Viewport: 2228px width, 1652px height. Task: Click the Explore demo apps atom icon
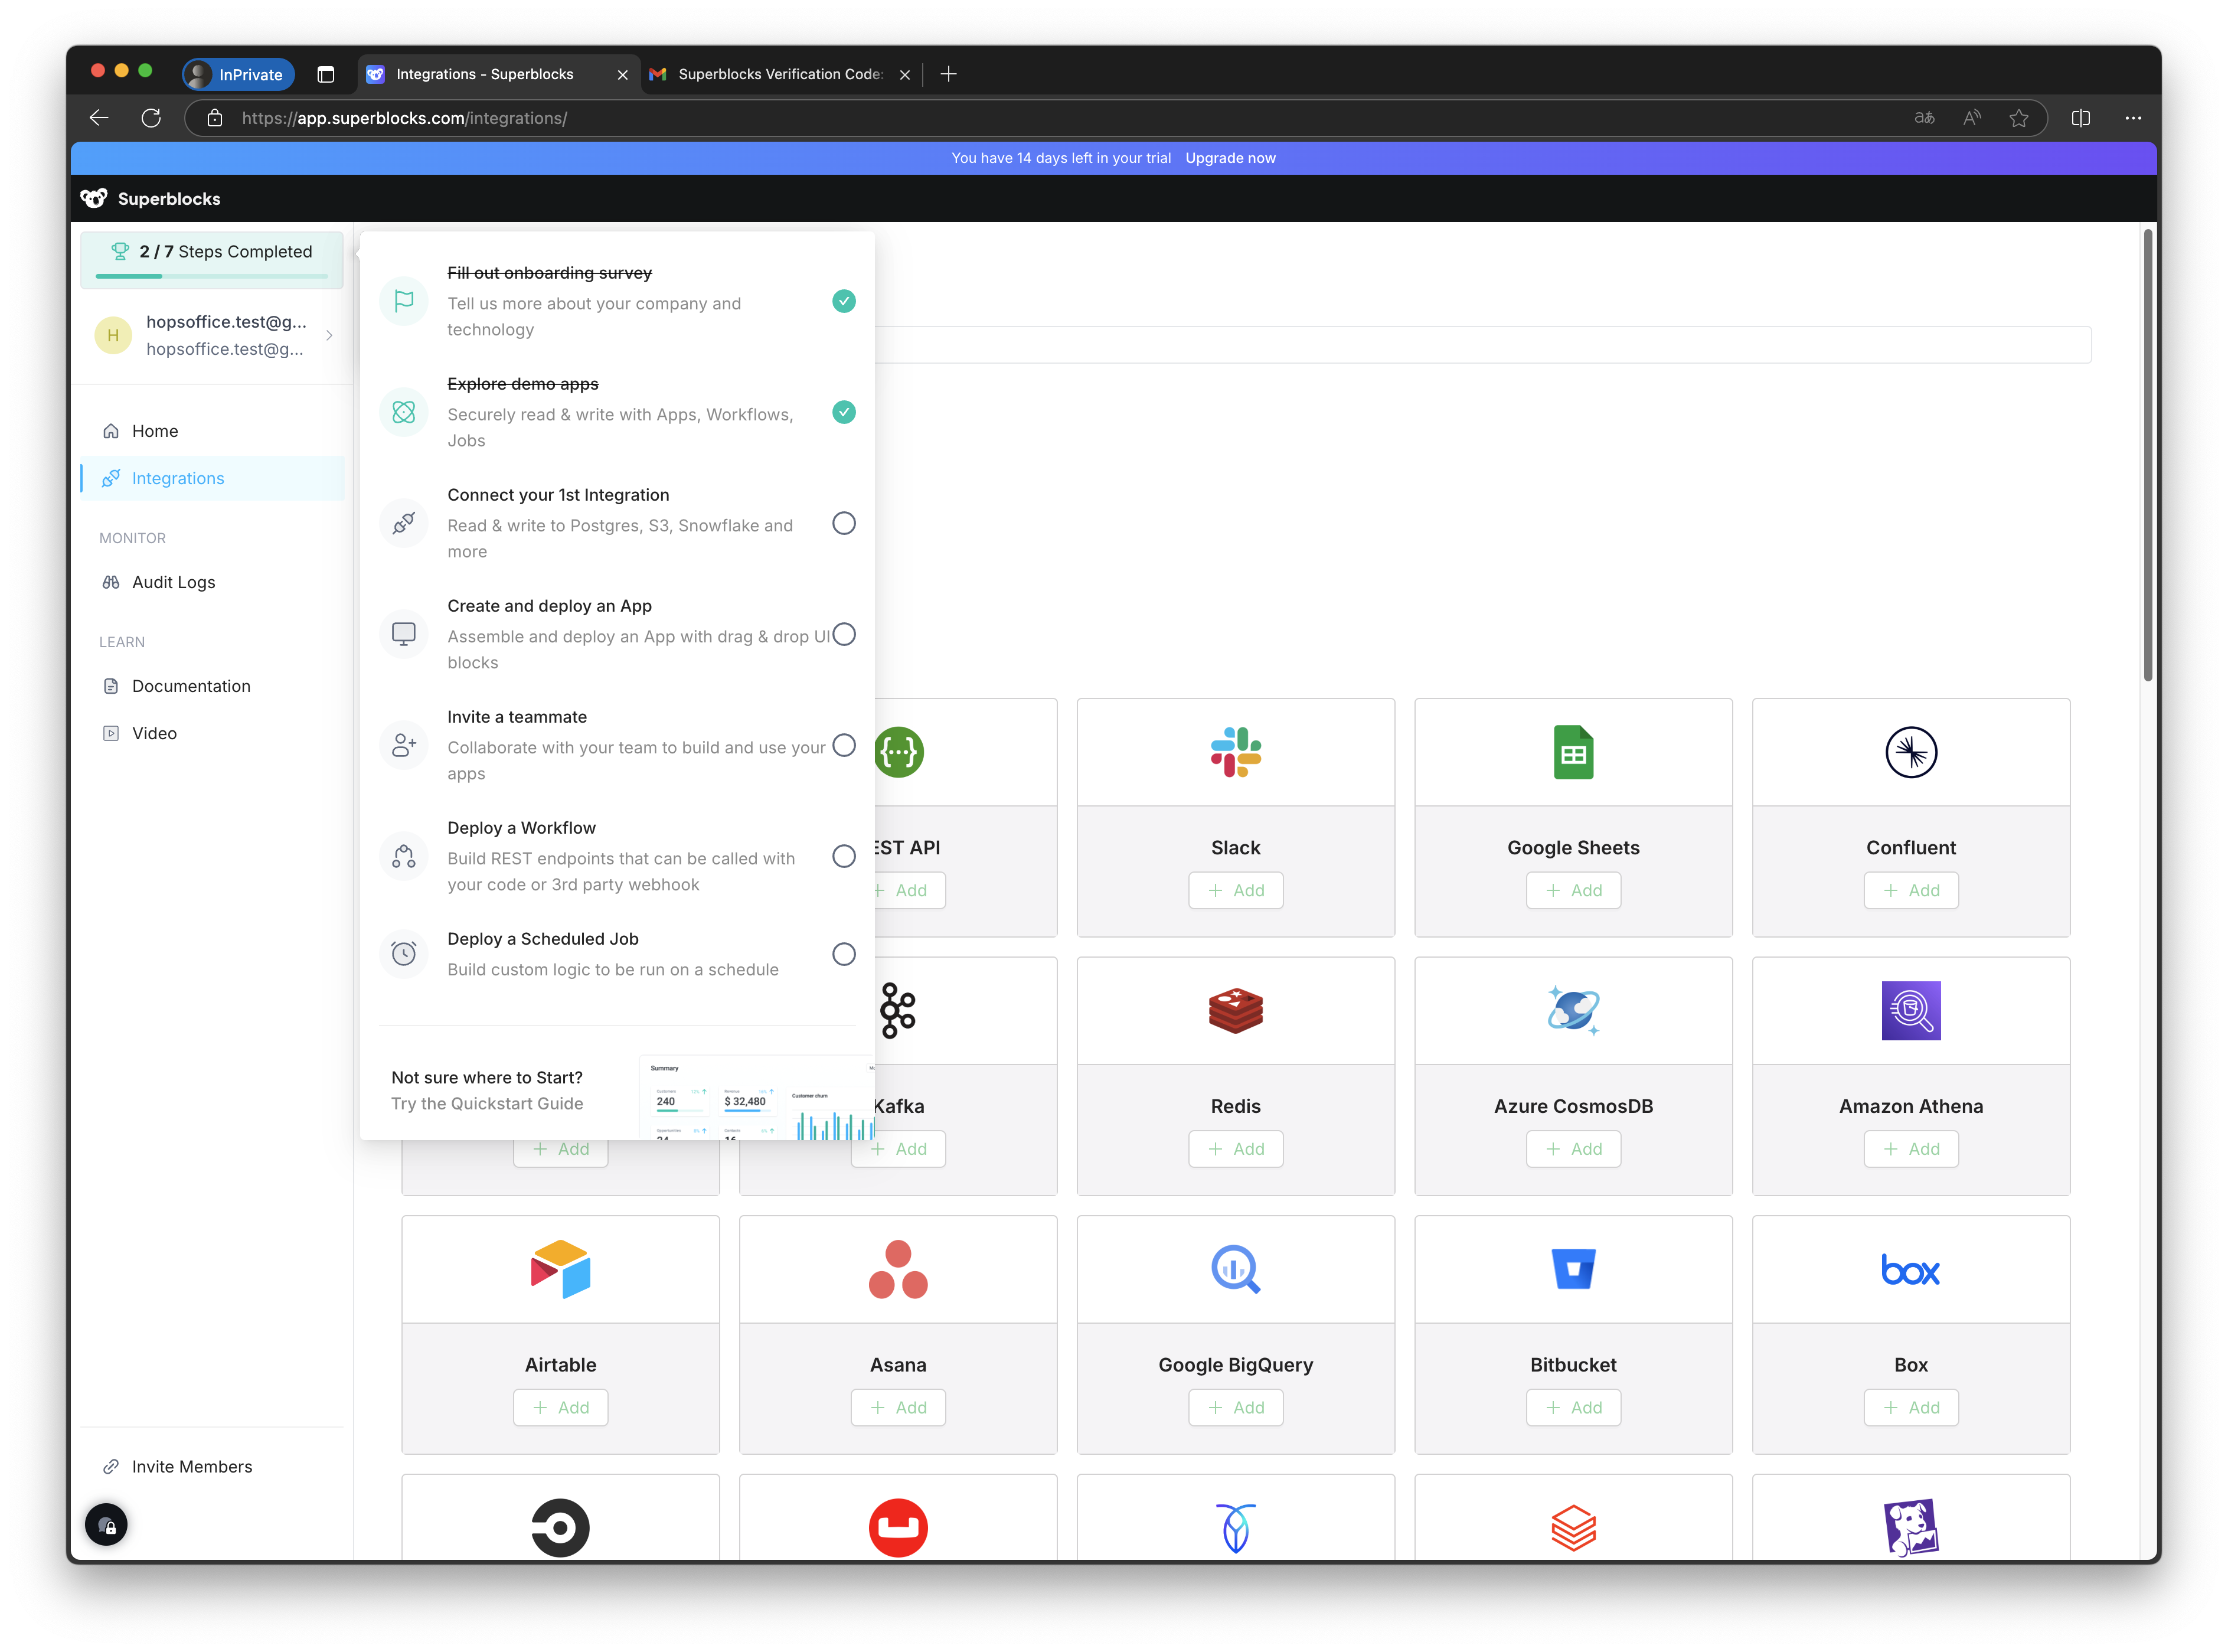pyautogui.click(x=404, y=412)
